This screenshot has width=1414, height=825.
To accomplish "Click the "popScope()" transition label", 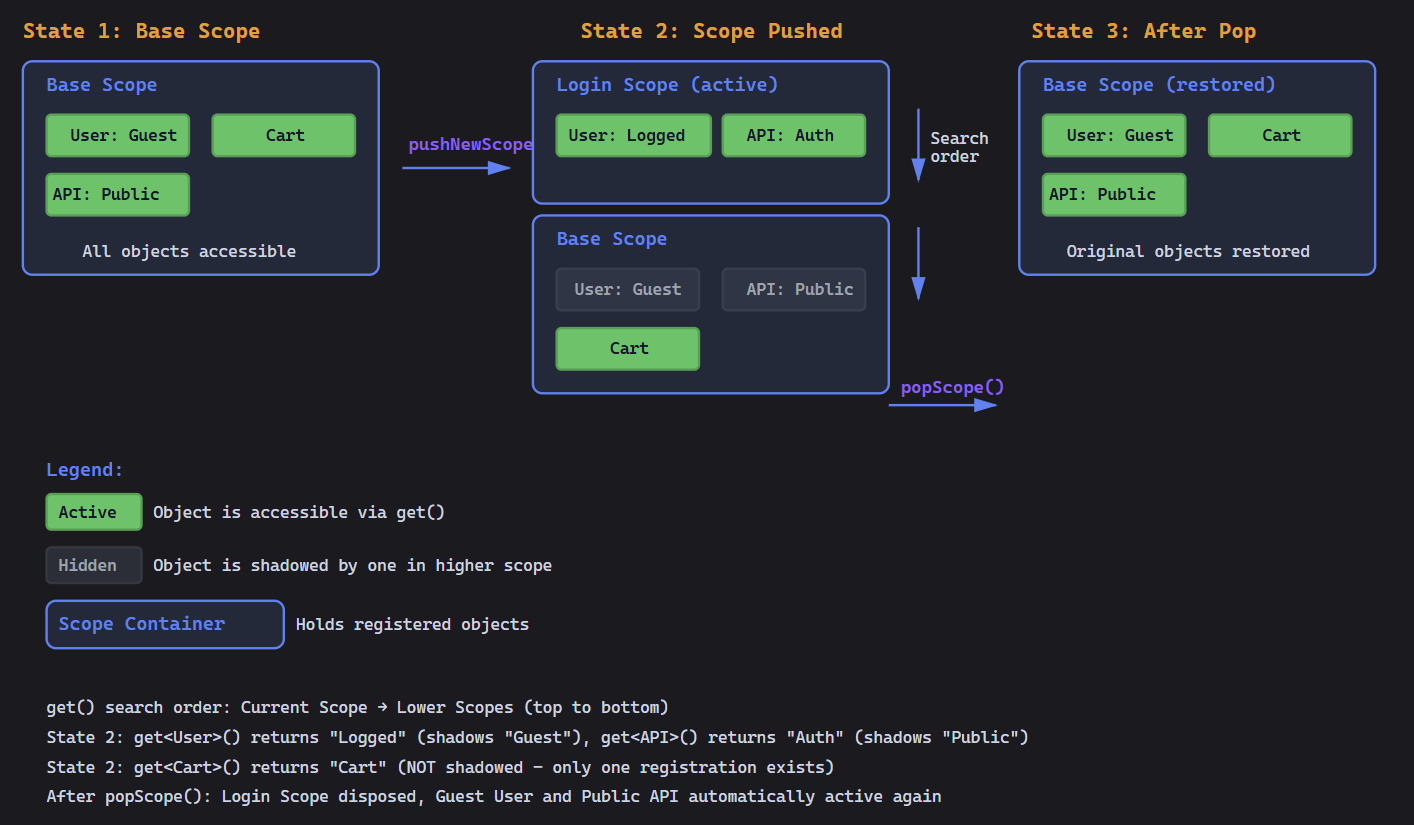I will pyautogui.click(x=952, y=387).
